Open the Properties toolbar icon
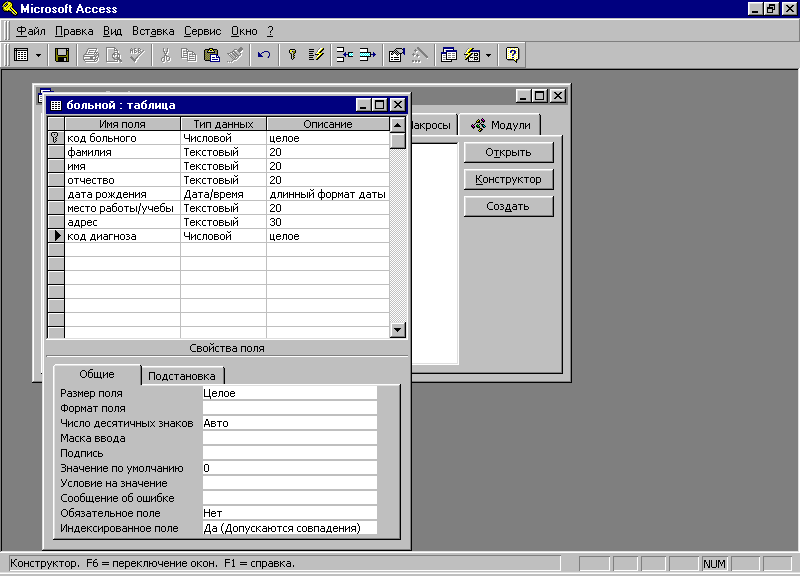 (396, 55)
